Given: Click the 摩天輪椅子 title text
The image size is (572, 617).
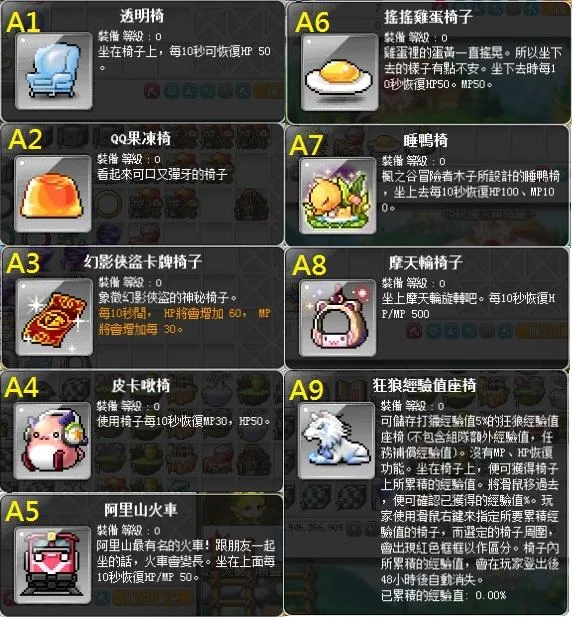Looking at the screenshot, I should coord(426,262).
